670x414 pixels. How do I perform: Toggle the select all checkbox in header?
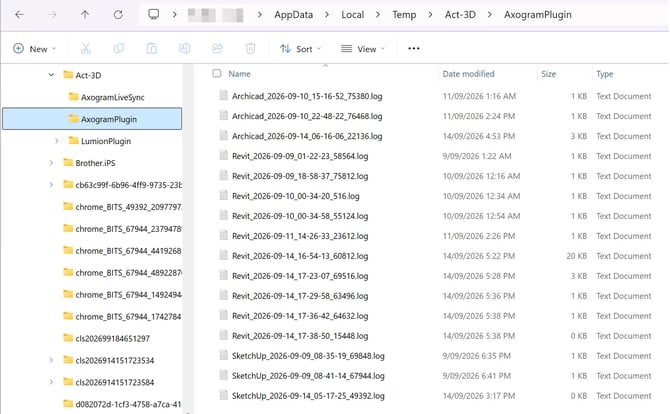(x=217, y=73)
